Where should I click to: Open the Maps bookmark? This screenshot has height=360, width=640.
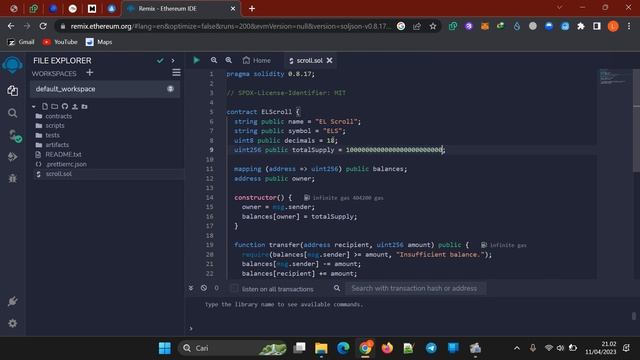[x=99, y=42]
